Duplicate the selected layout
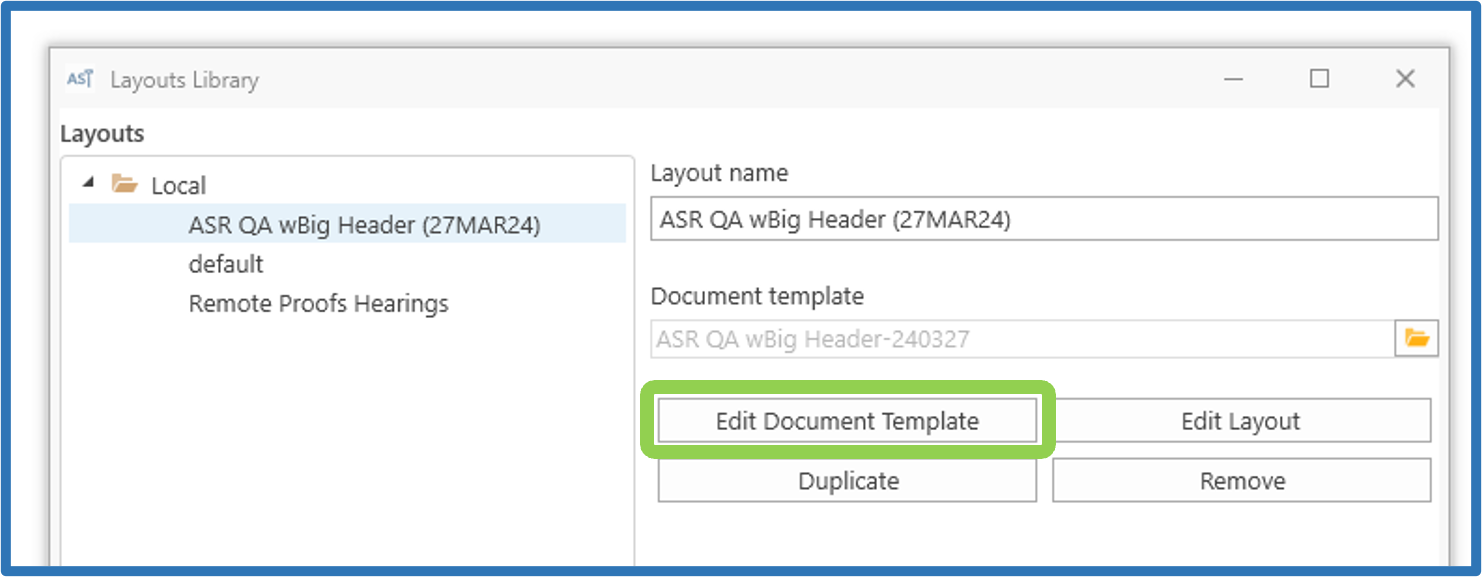The width and height of the screenshot is (1482, 577). point(847,481)
